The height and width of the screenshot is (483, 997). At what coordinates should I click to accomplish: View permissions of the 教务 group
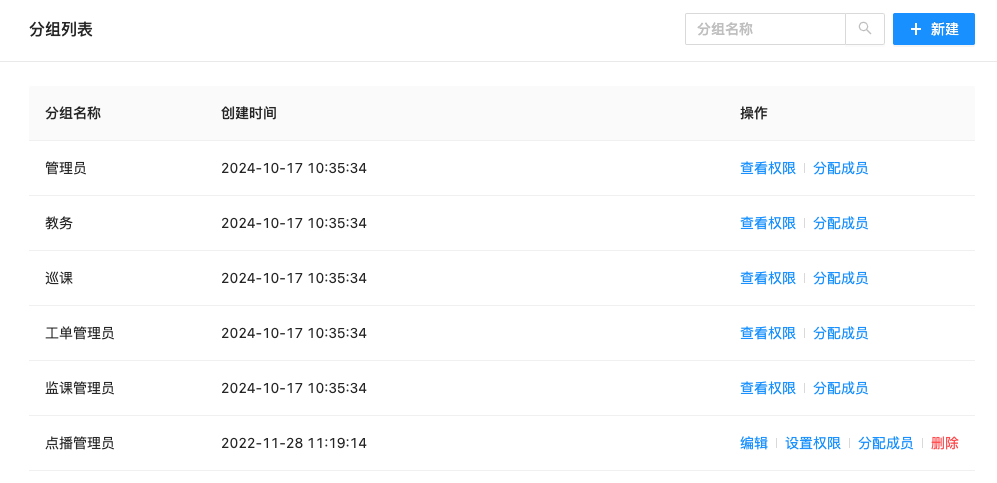pos(768,223)
